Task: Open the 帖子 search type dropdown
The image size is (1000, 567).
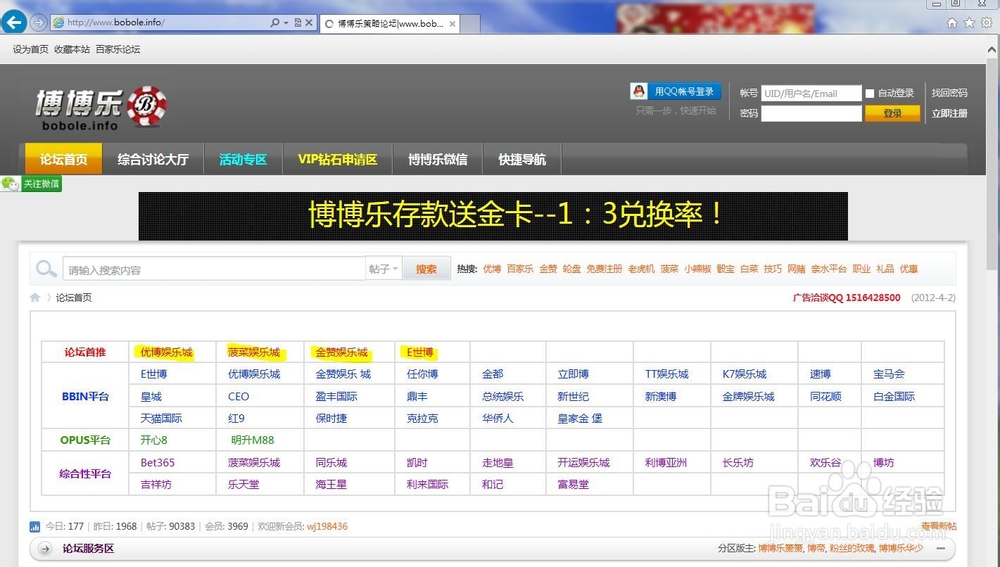Action: coord(383,269)
